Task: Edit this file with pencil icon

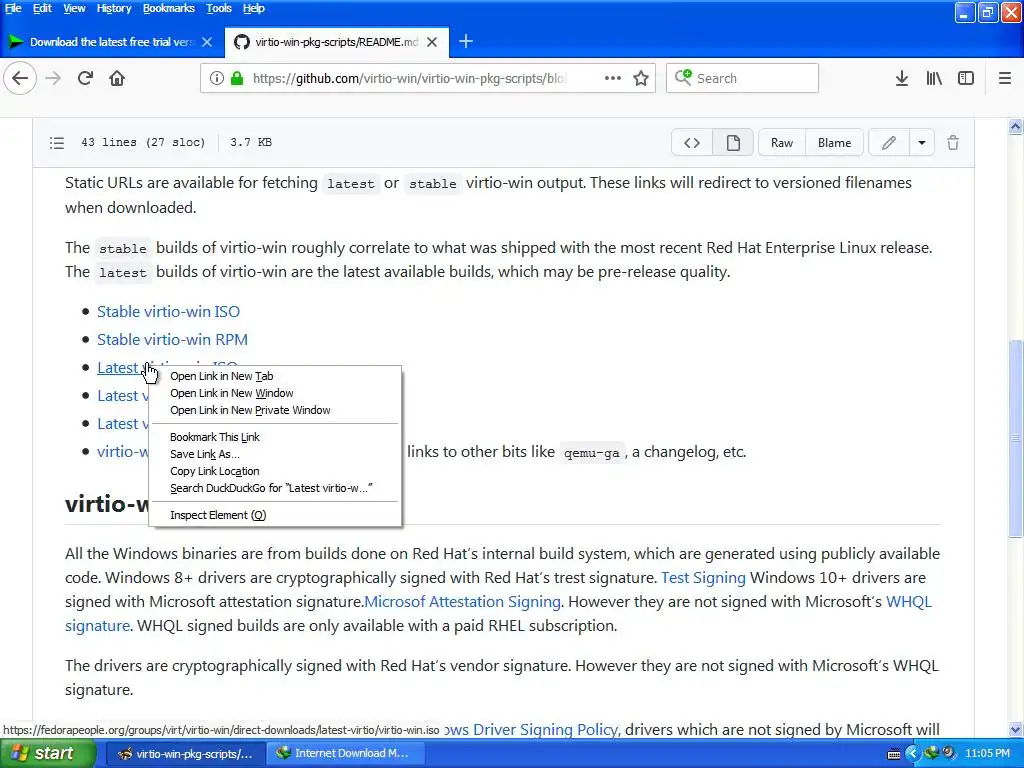Action: pyautogui.click(x=889, y=143)
